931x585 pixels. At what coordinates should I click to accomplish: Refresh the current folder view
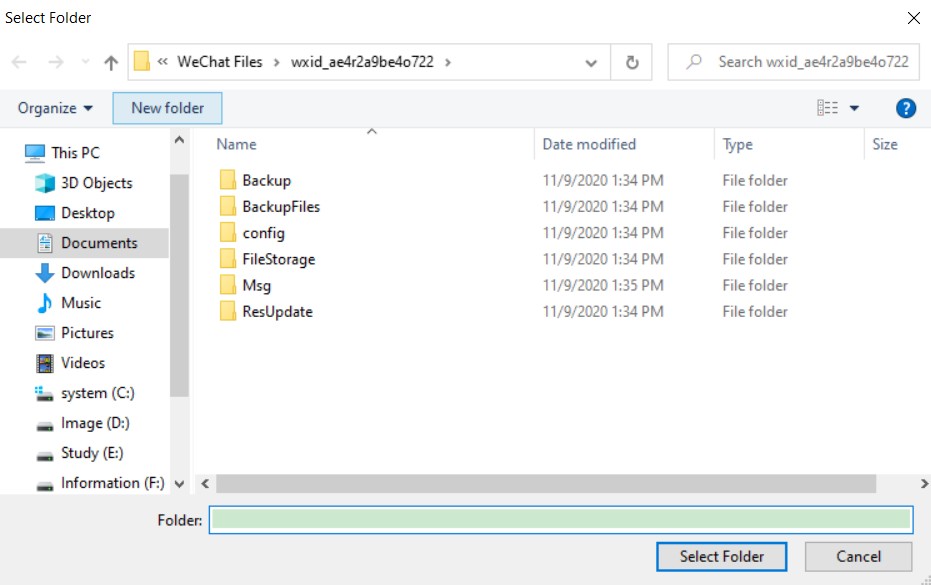click(x=631, y=61)
